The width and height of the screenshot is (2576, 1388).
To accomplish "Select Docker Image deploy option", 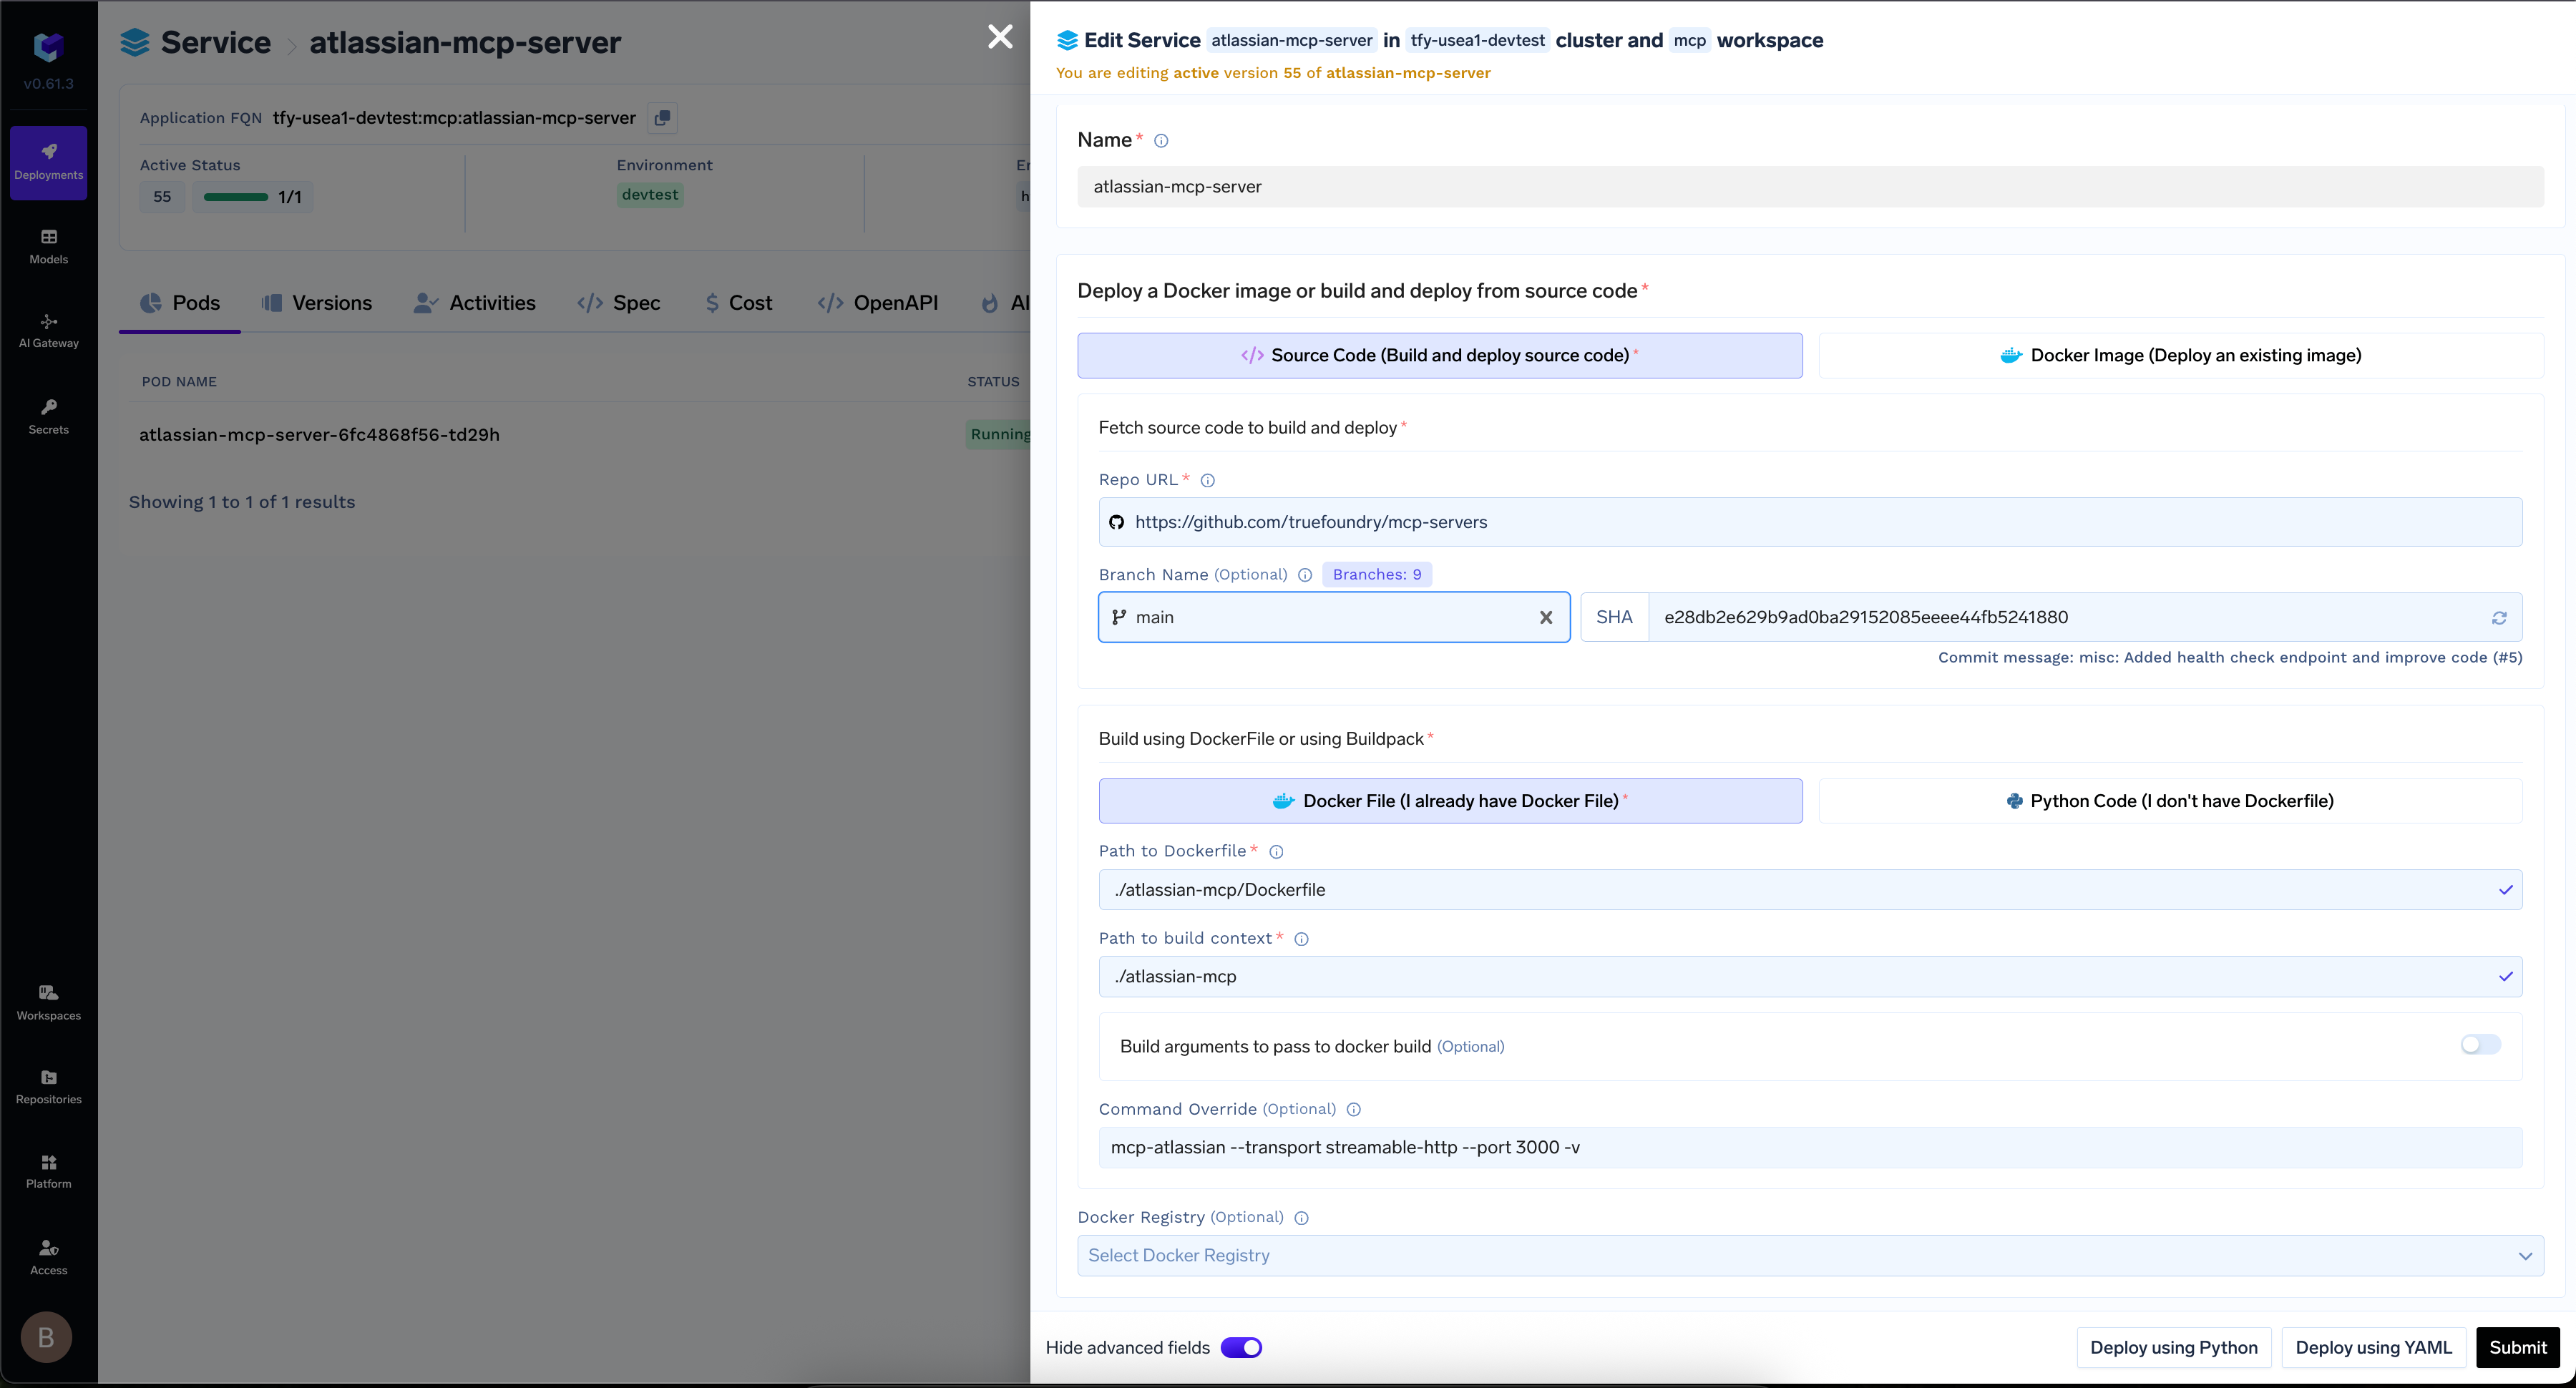I will [x=2180, y=355].
